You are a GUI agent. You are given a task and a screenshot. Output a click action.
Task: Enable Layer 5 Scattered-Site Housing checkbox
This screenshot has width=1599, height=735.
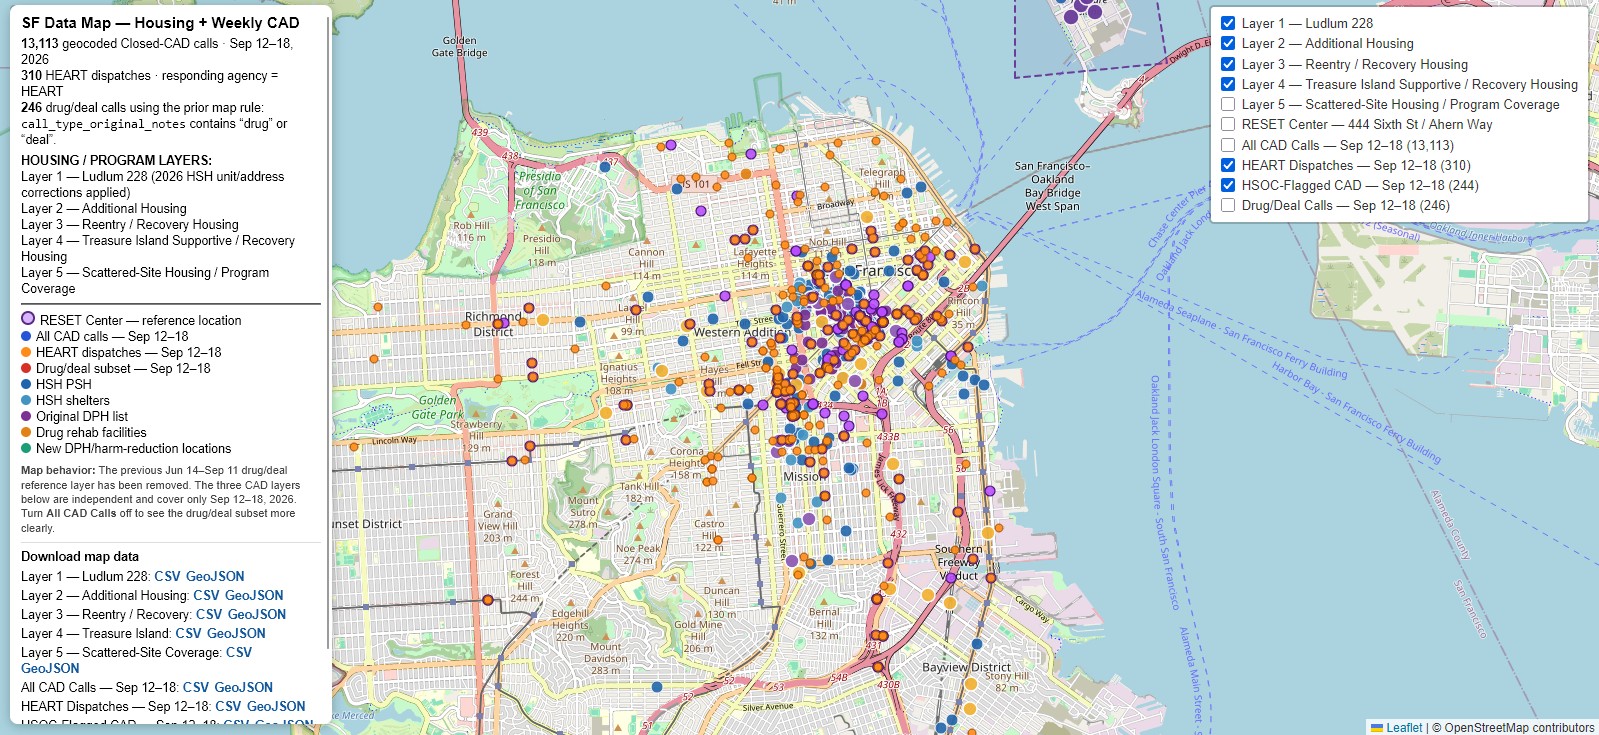[1228, 104]
